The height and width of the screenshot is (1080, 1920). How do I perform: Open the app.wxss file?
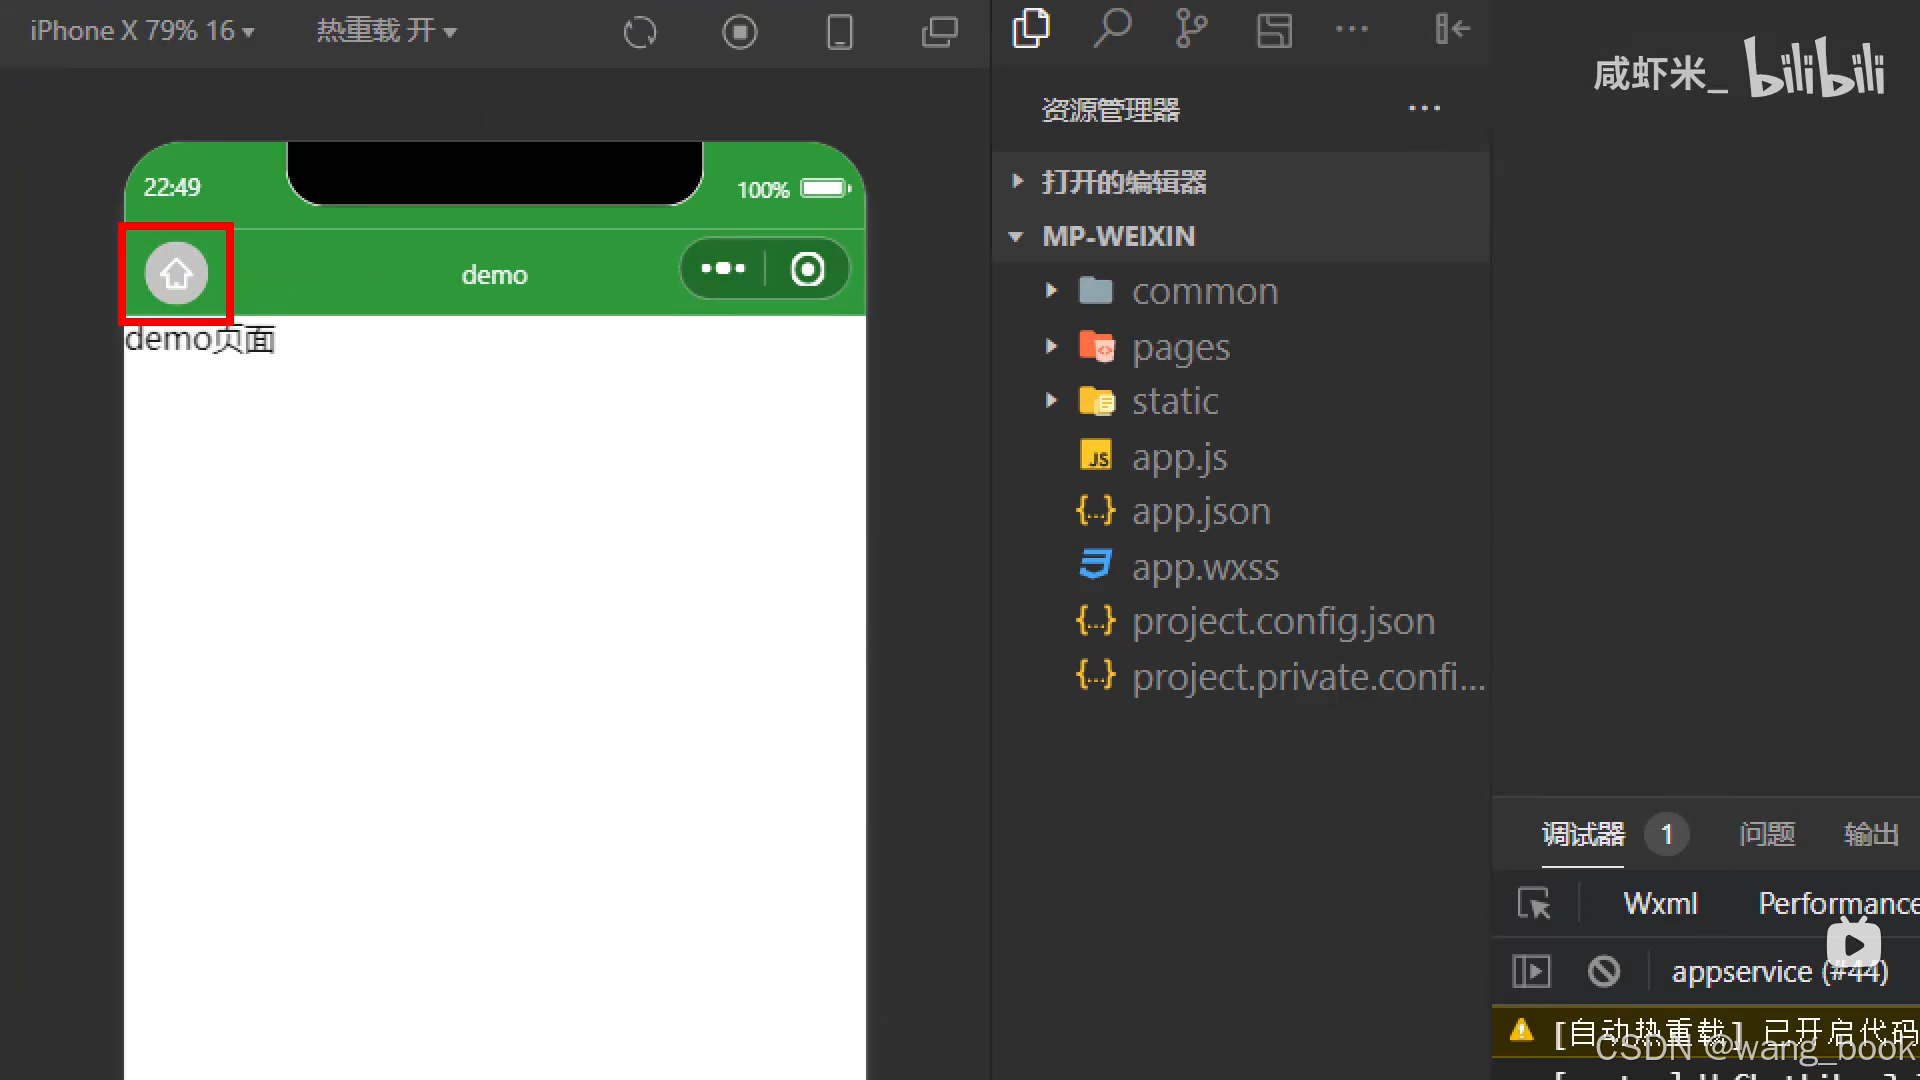pos(1240,567)
